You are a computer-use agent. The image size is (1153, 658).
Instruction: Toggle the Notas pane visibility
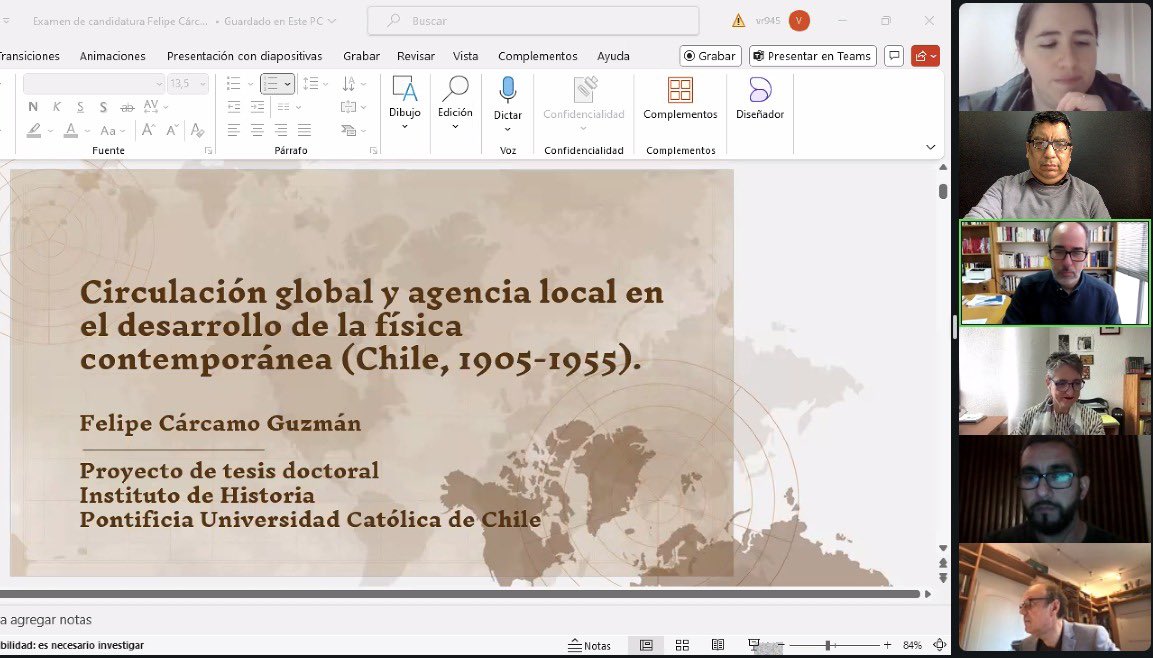[x=589, y=645]
